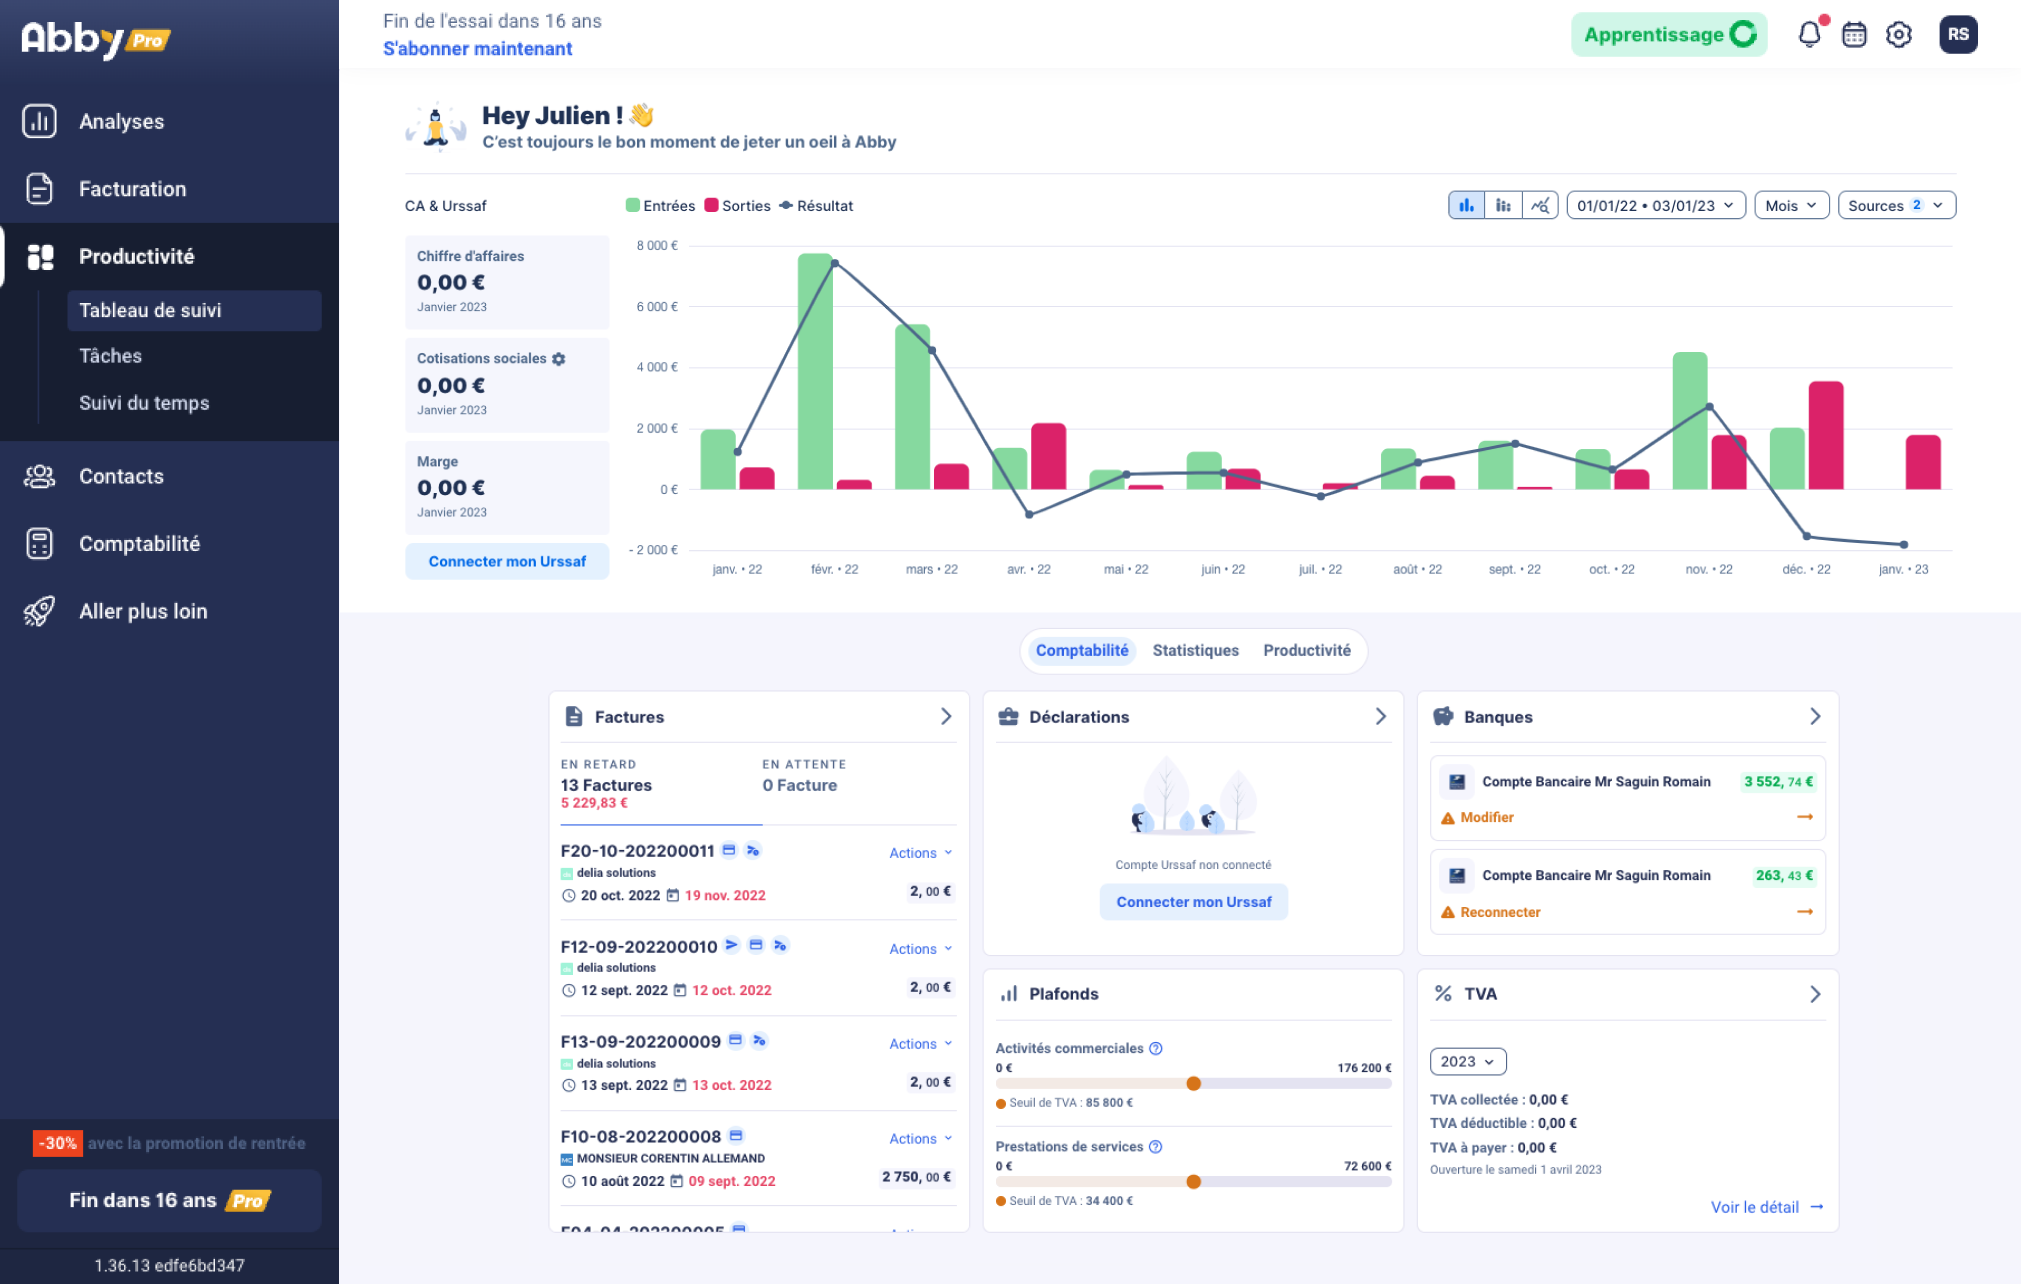Open the date range dropdown

pos(1655,205)
